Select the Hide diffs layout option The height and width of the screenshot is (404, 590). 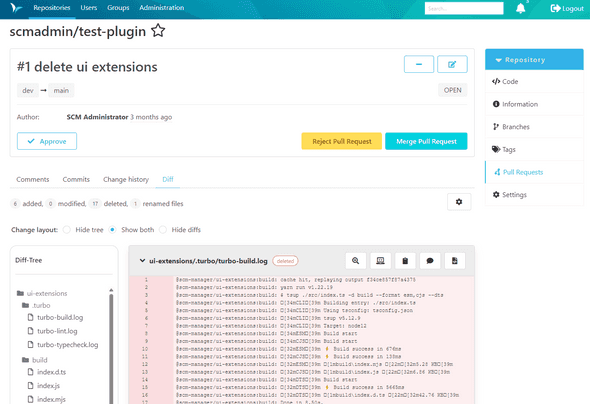pos(163,230)
